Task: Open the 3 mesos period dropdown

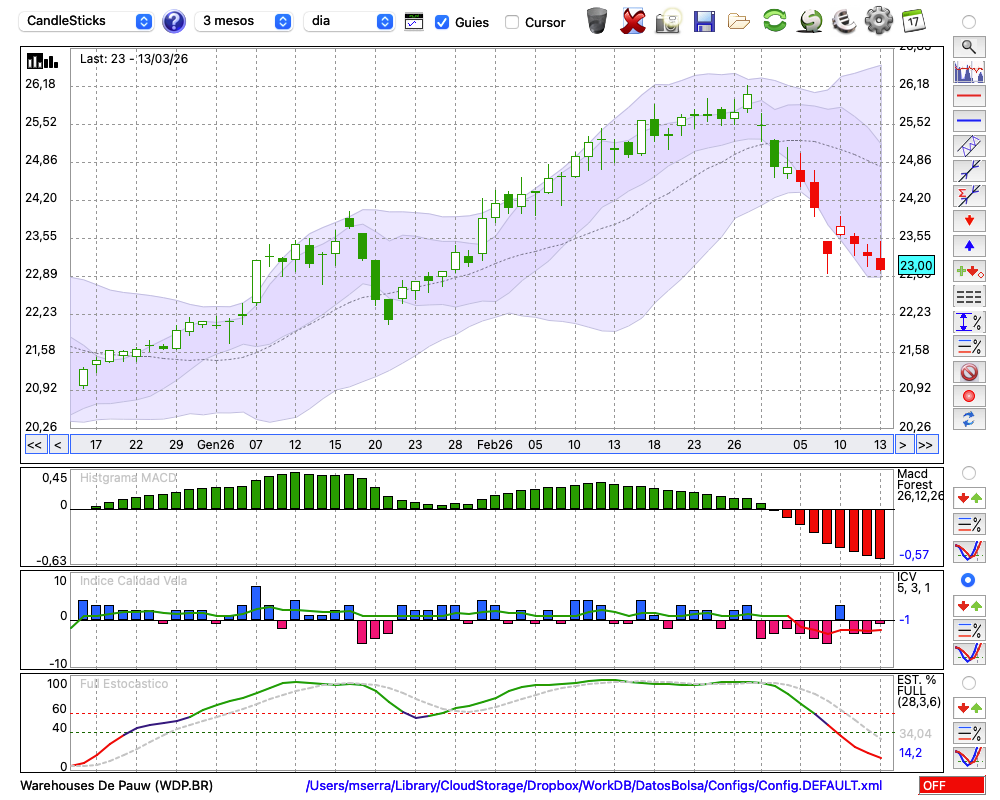Action: tap(243, 21)
